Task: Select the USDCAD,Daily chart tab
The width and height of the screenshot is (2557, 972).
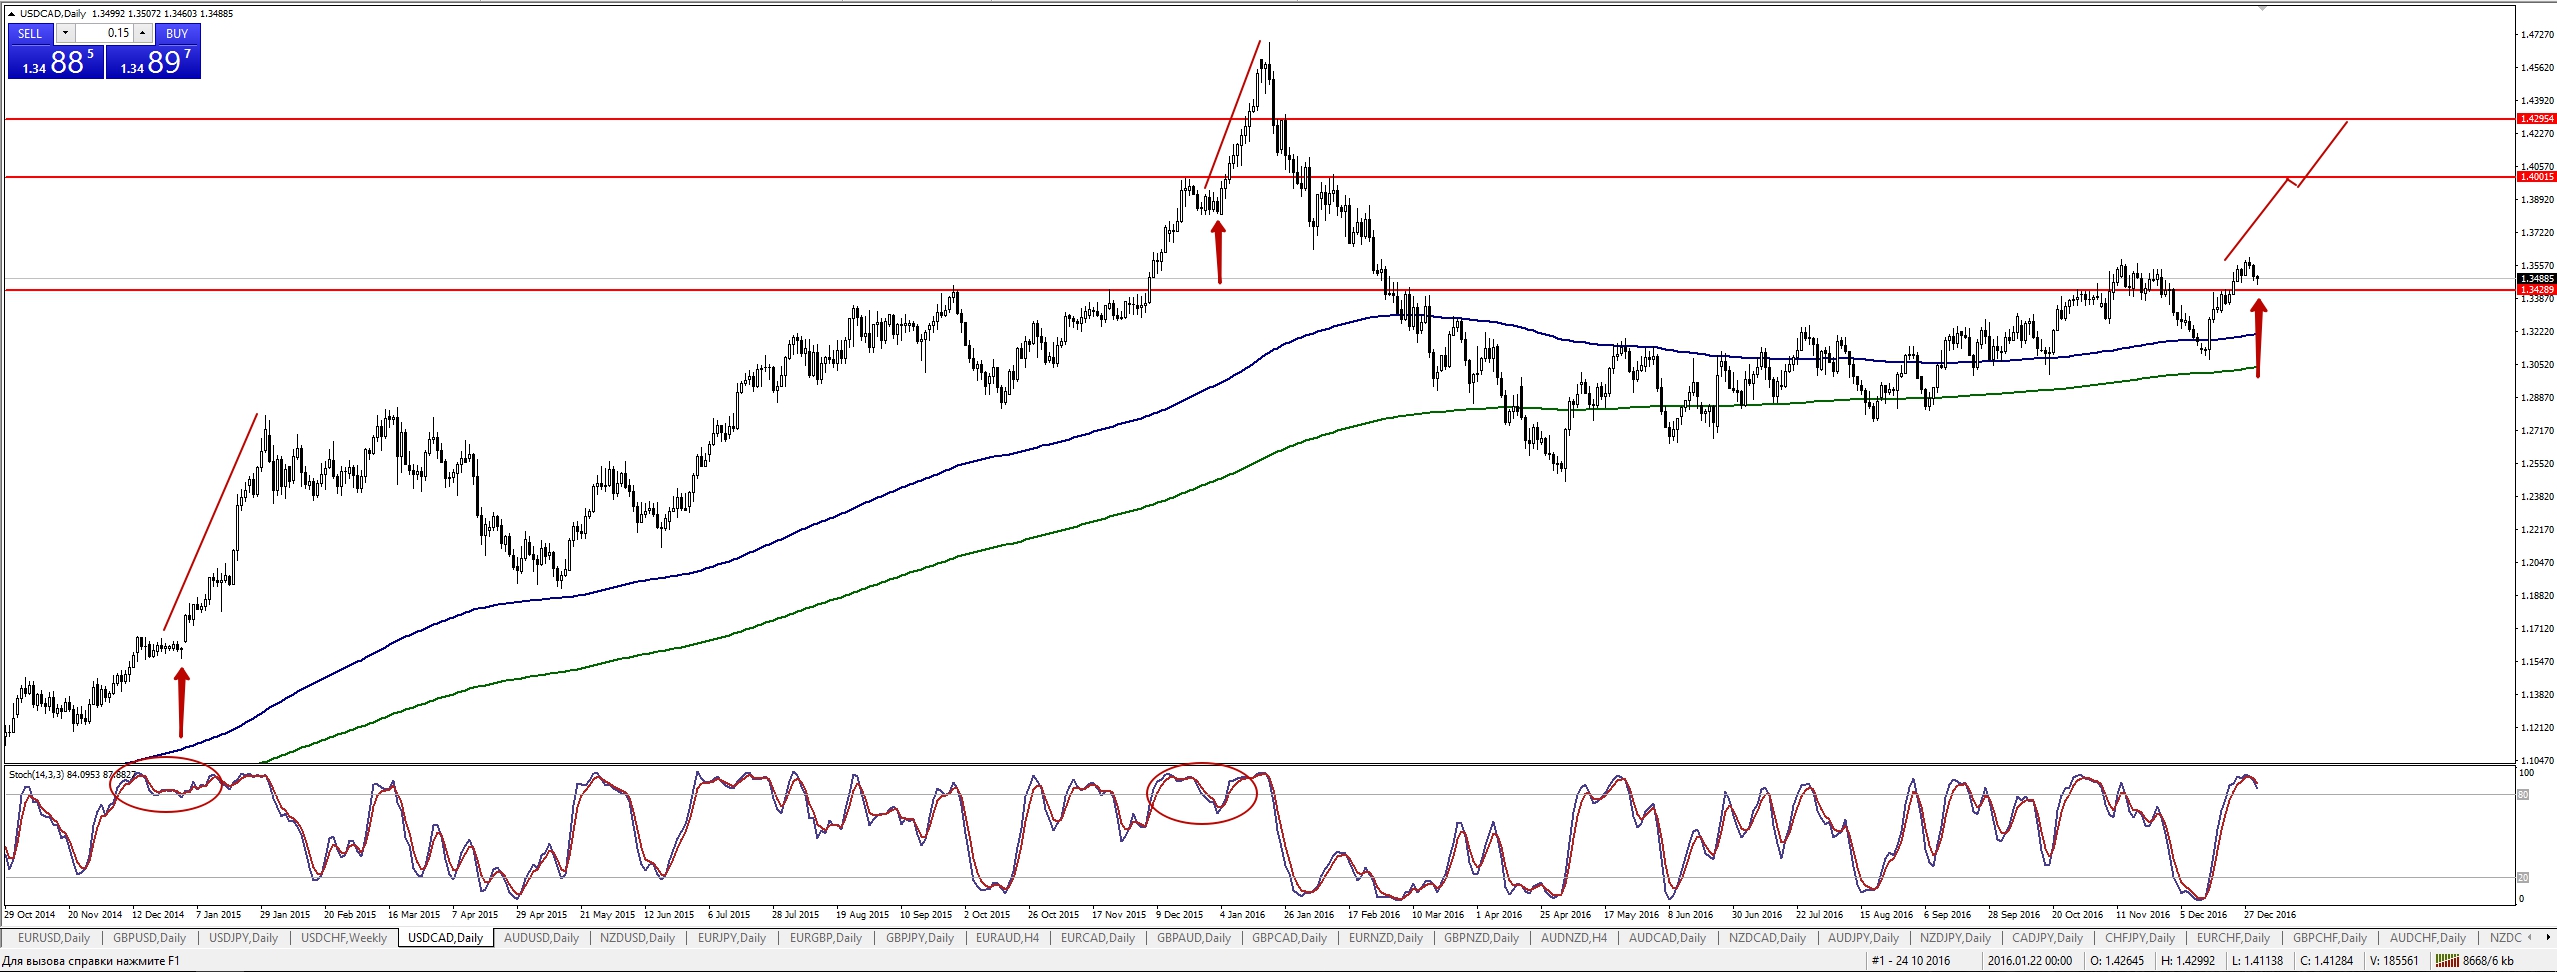Action: pos(446,938)
